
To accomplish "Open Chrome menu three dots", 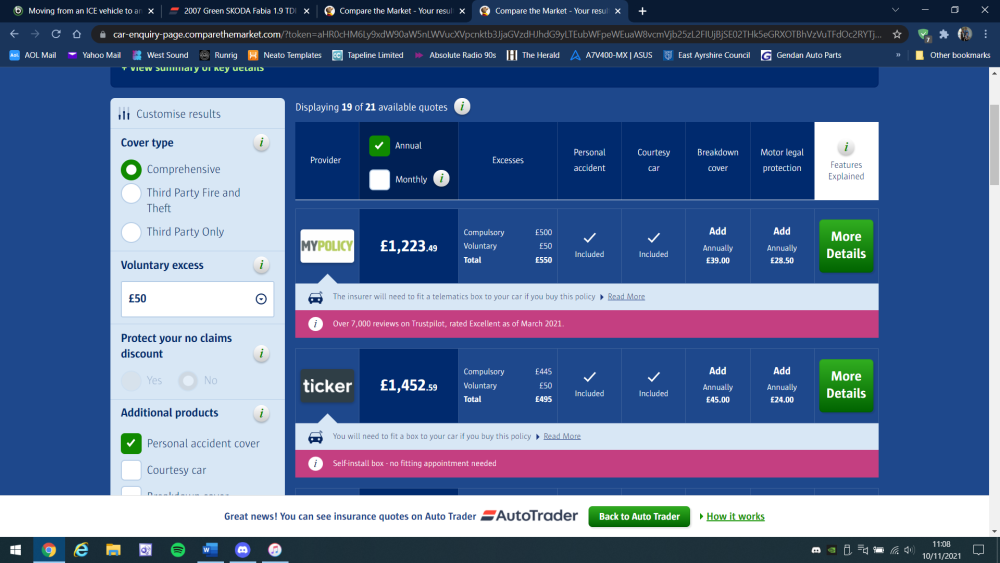I will point(986,34).
